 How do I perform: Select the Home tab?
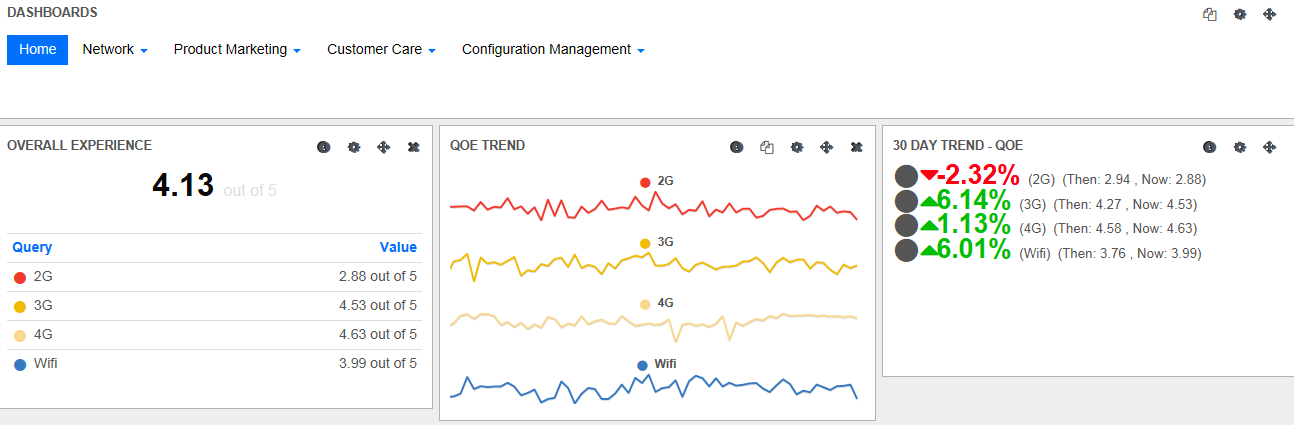click(37, 49)
